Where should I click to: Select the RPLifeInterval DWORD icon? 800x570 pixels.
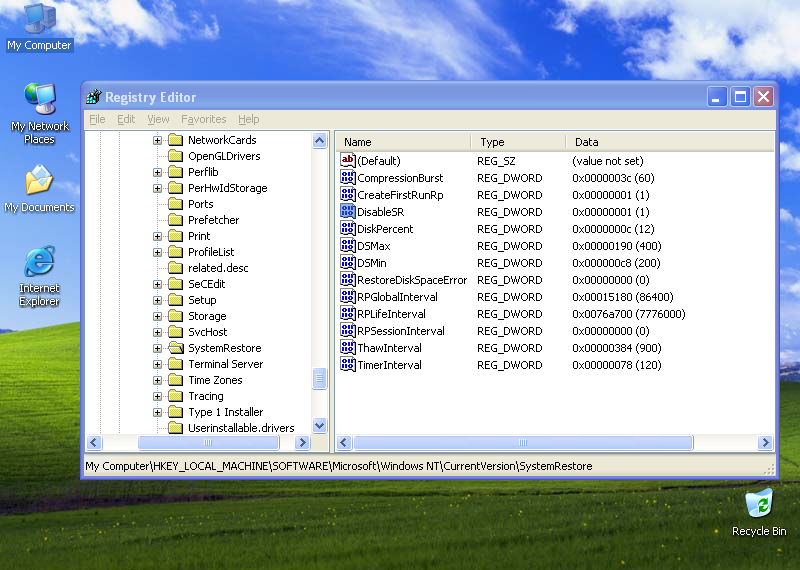pos(348,313)
